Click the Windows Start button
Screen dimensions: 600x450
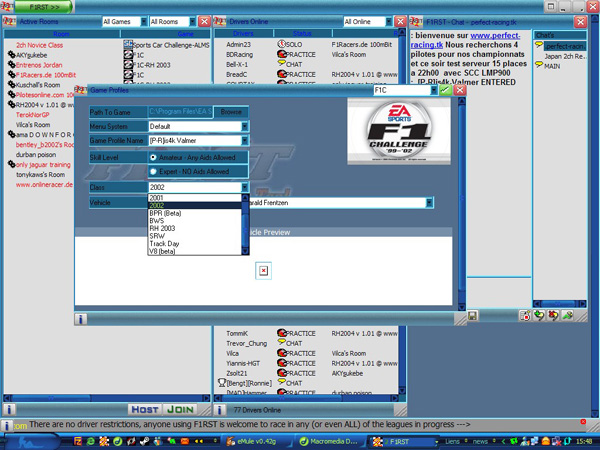pos(29,441)
